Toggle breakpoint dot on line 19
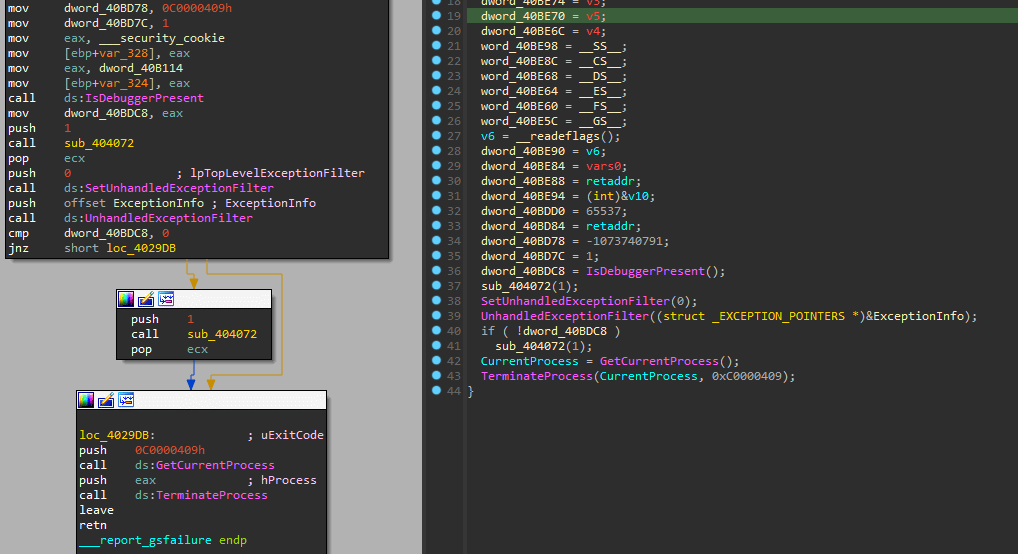 pyautogui.click(x=437, y=16)
